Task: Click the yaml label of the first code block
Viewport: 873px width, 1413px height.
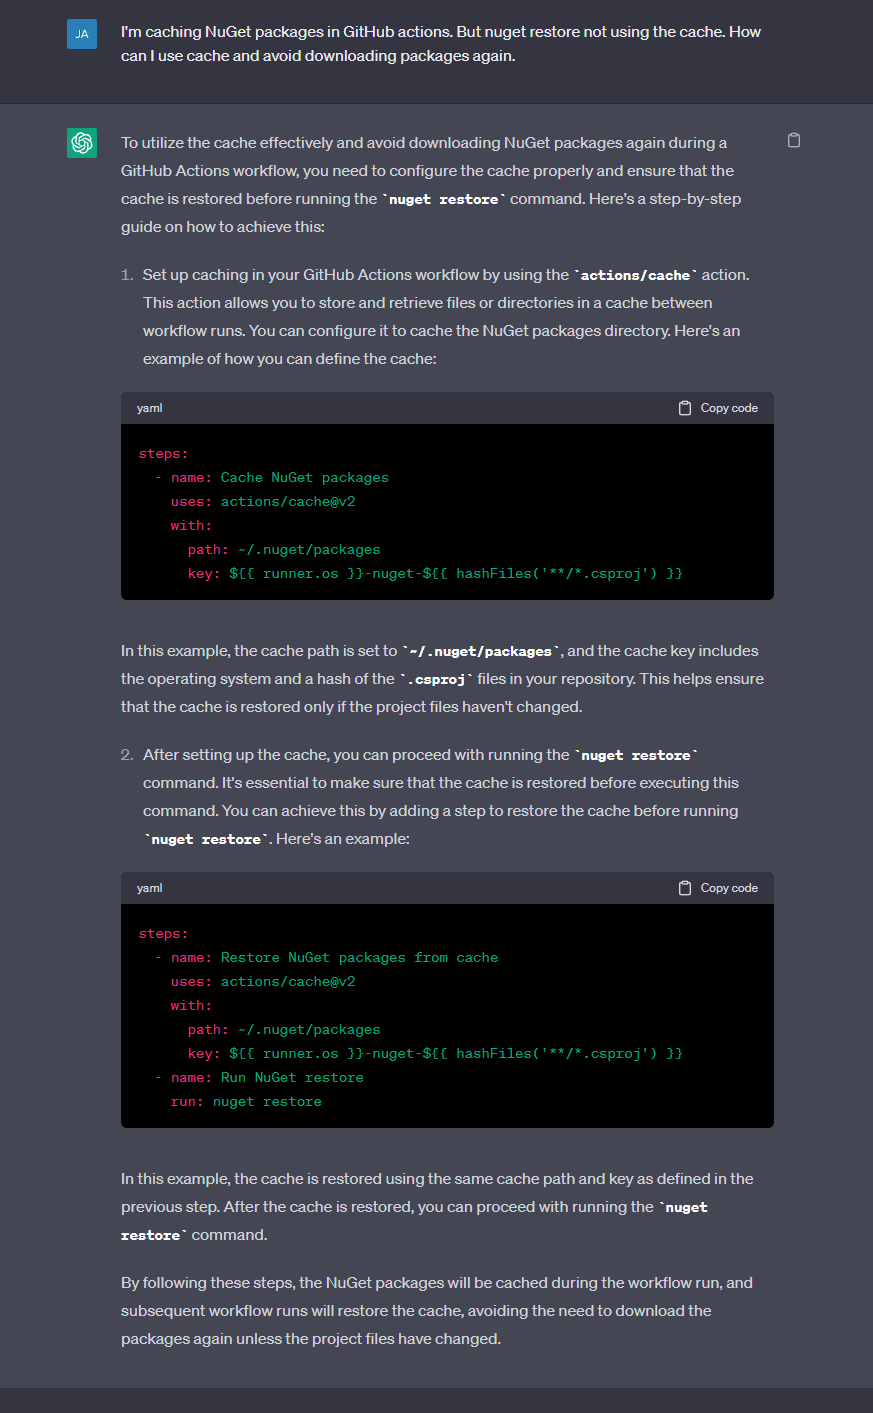Action: (x=150, y=408)
